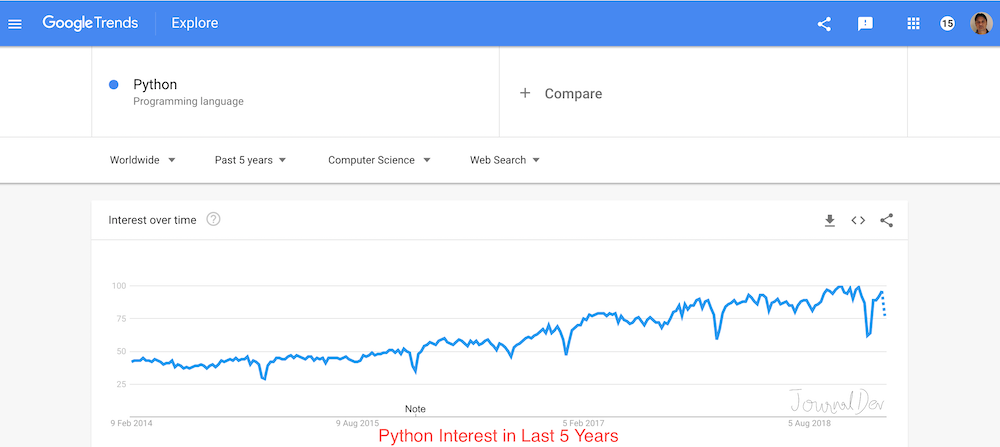Click the share icon in header

coord(824,24)
